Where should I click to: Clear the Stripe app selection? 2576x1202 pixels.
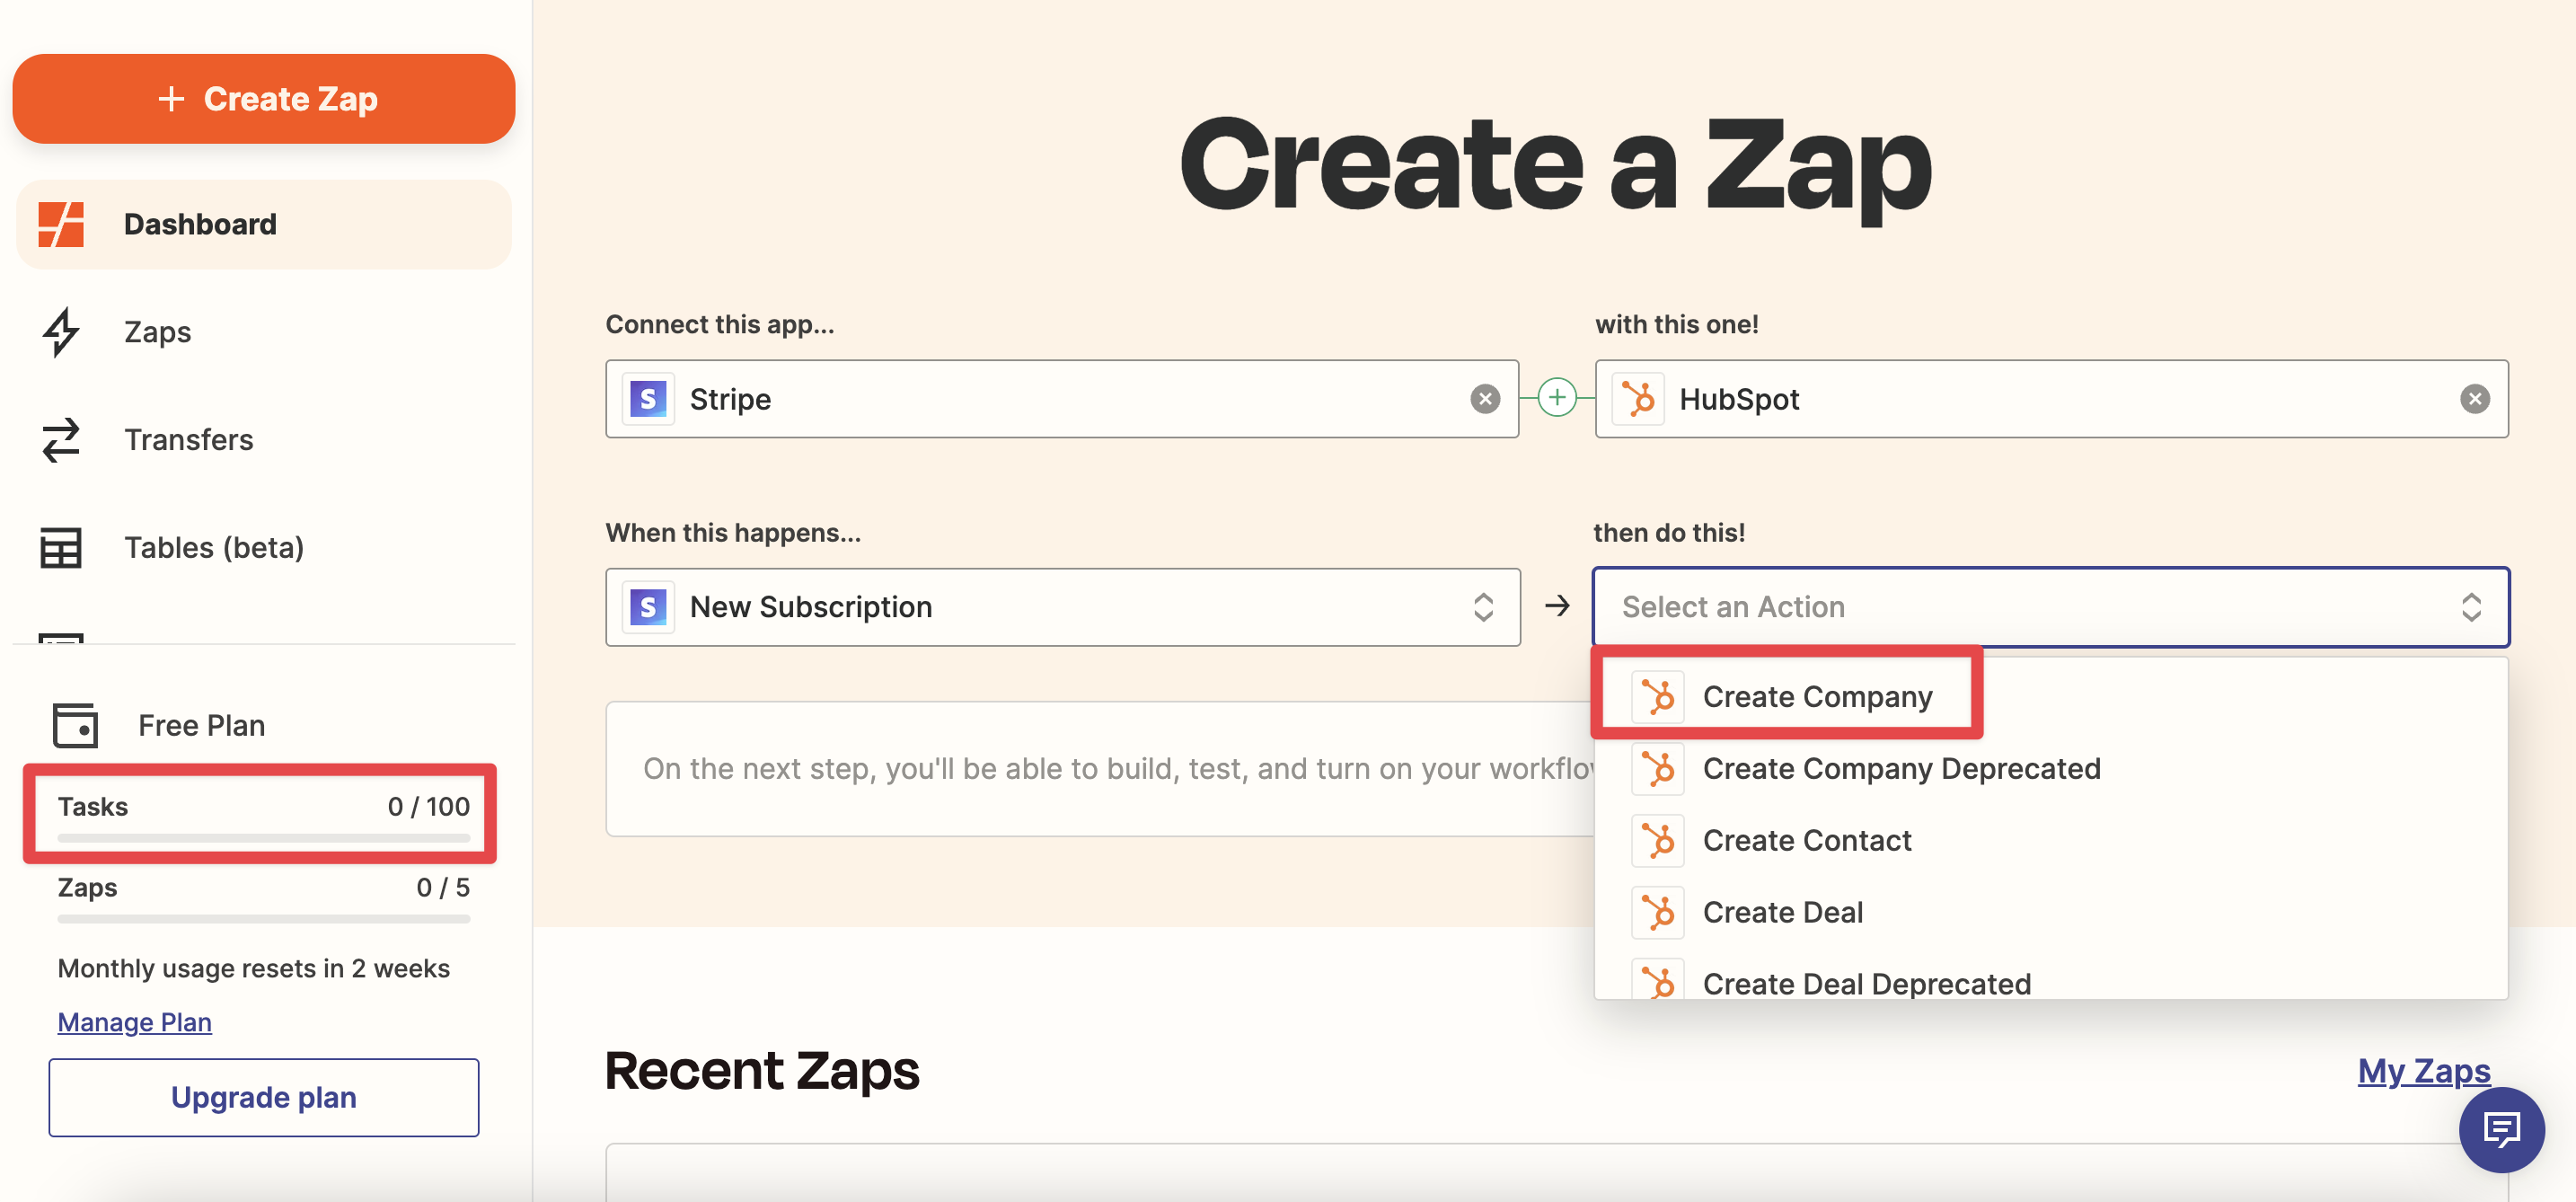[x=1485, y=399]
